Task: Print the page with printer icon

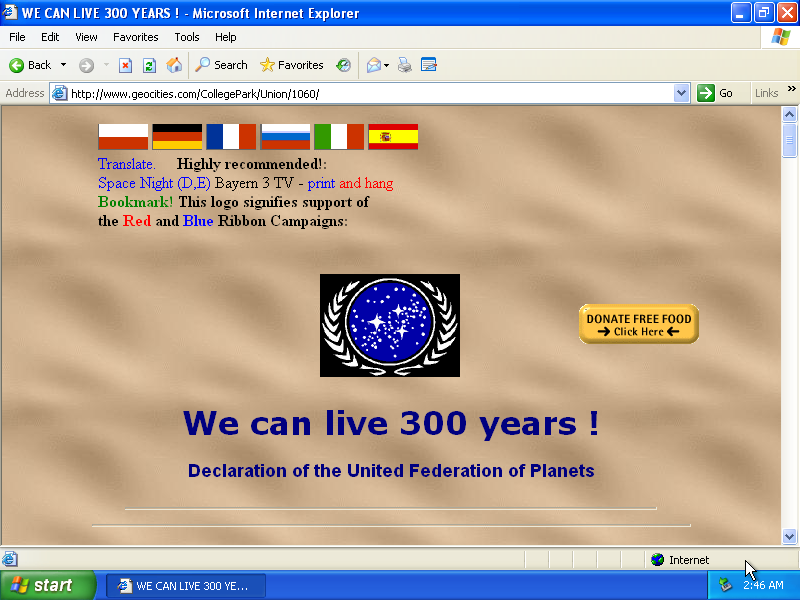Action: coord(405,65)
